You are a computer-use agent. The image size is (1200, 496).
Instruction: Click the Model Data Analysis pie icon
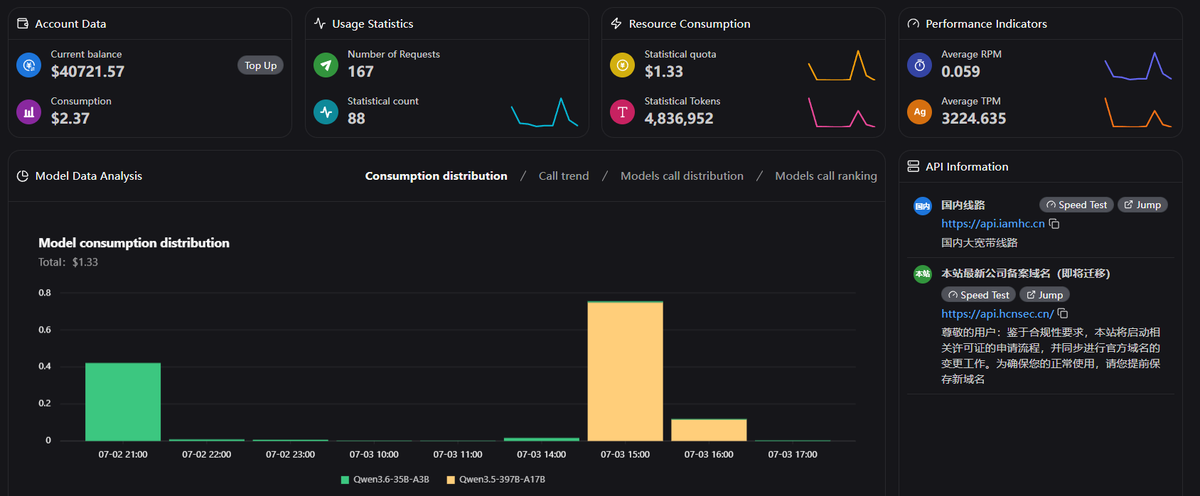coord(22,176)
